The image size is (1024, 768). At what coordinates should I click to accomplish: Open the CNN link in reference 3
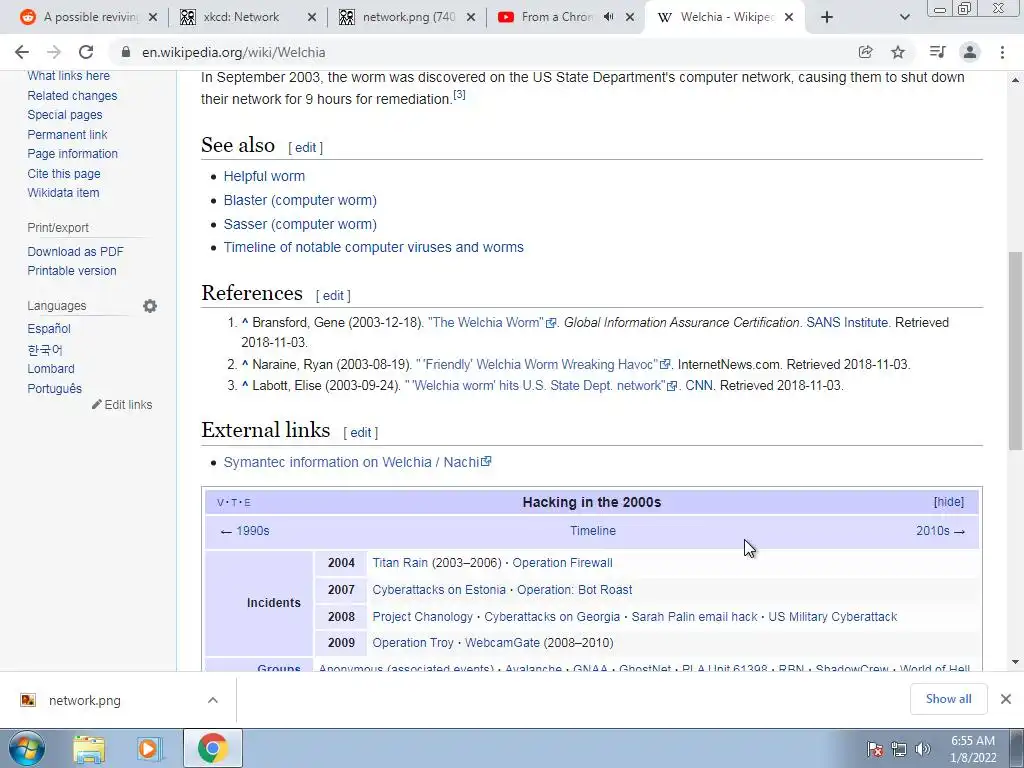tap(699, 385)
